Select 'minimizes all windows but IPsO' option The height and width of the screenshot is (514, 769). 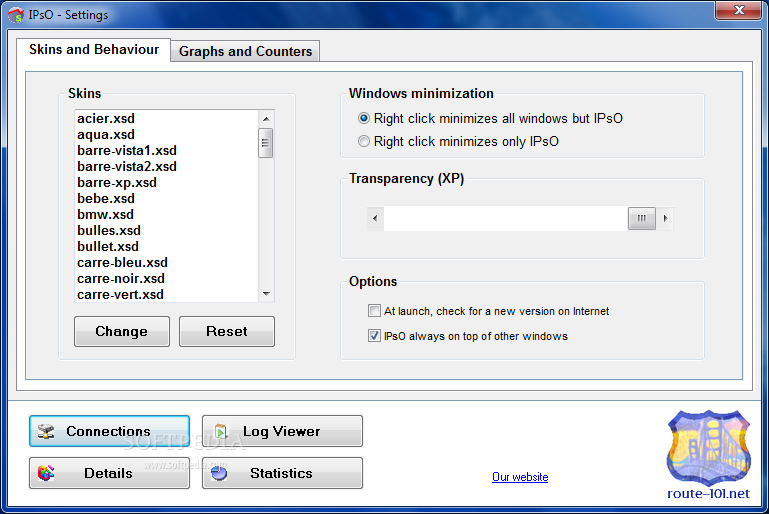tap(490, 118)
